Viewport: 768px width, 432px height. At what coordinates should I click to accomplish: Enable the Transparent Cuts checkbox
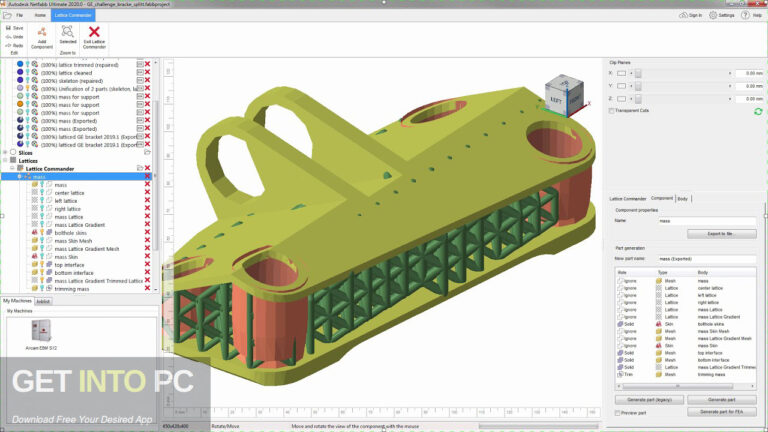(x=611, y=111)
